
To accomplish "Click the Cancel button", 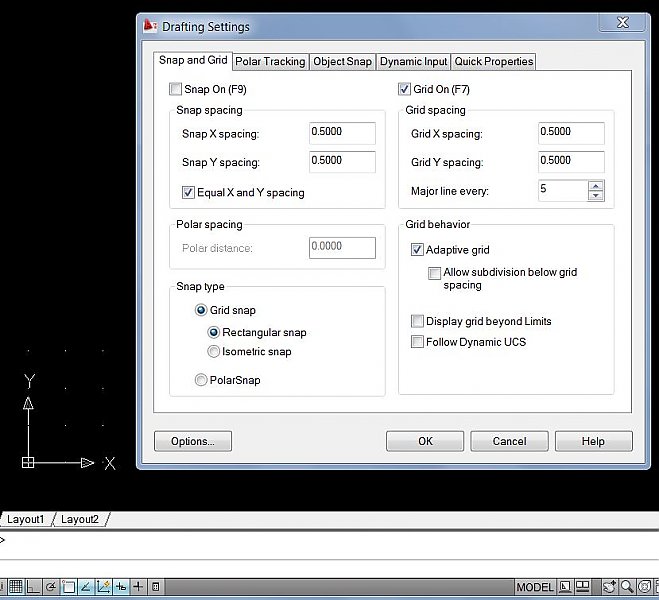I will point(509,441).
